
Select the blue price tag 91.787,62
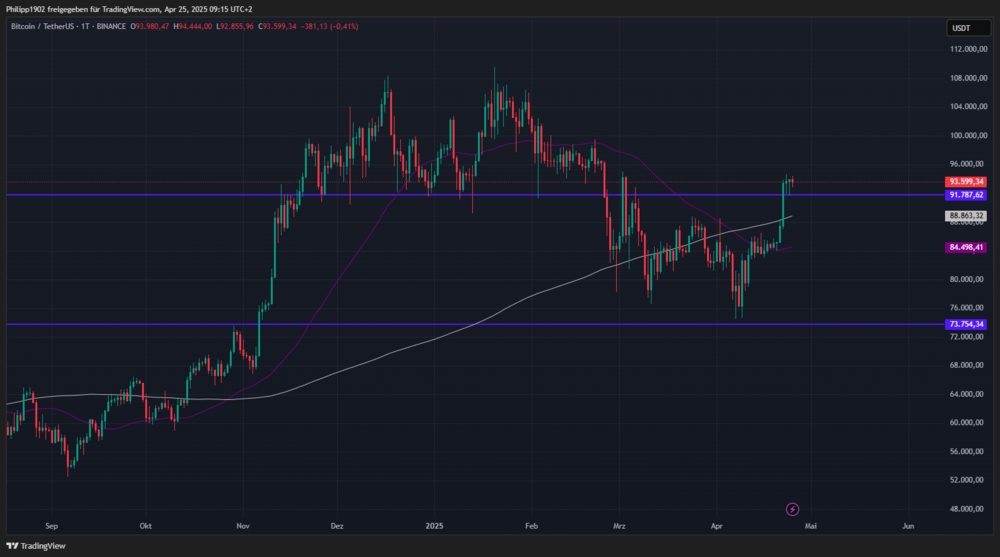tap(966, 195)
